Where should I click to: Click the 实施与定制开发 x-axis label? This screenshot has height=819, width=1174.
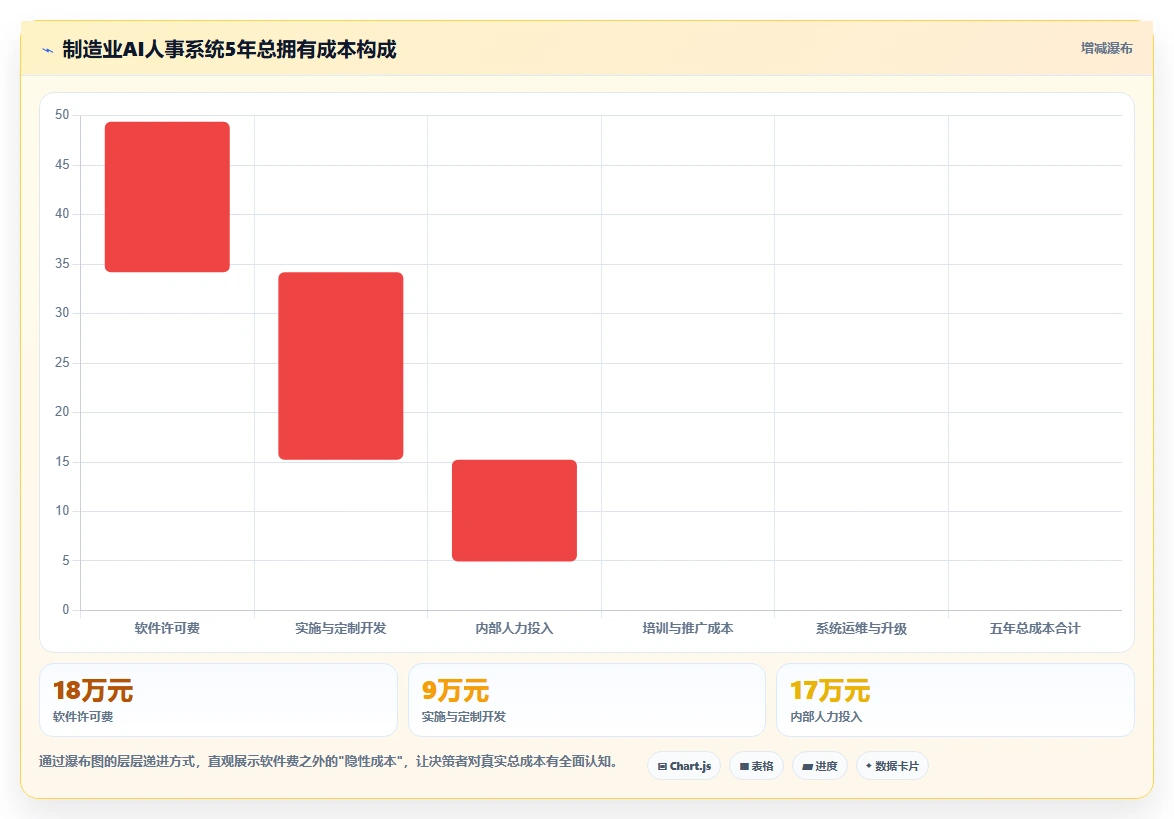pos(341,628)
